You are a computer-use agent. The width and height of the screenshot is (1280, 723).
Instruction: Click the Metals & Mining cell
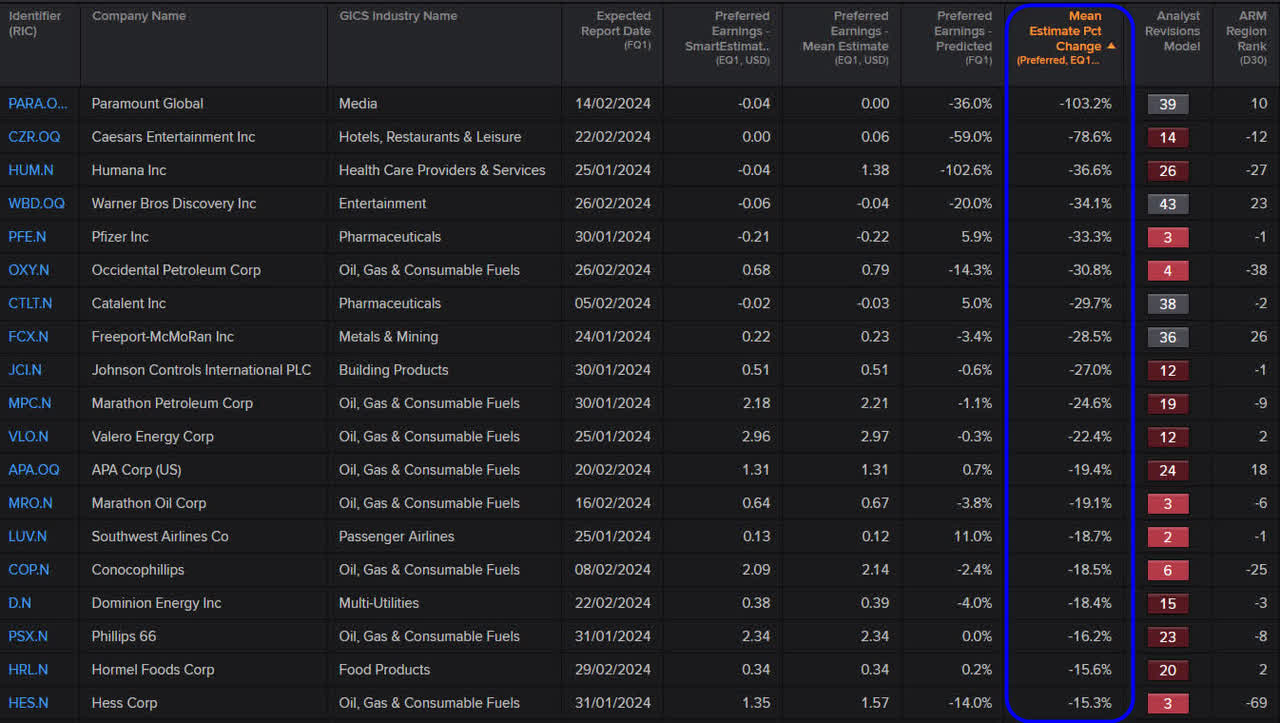coord(388,337)
